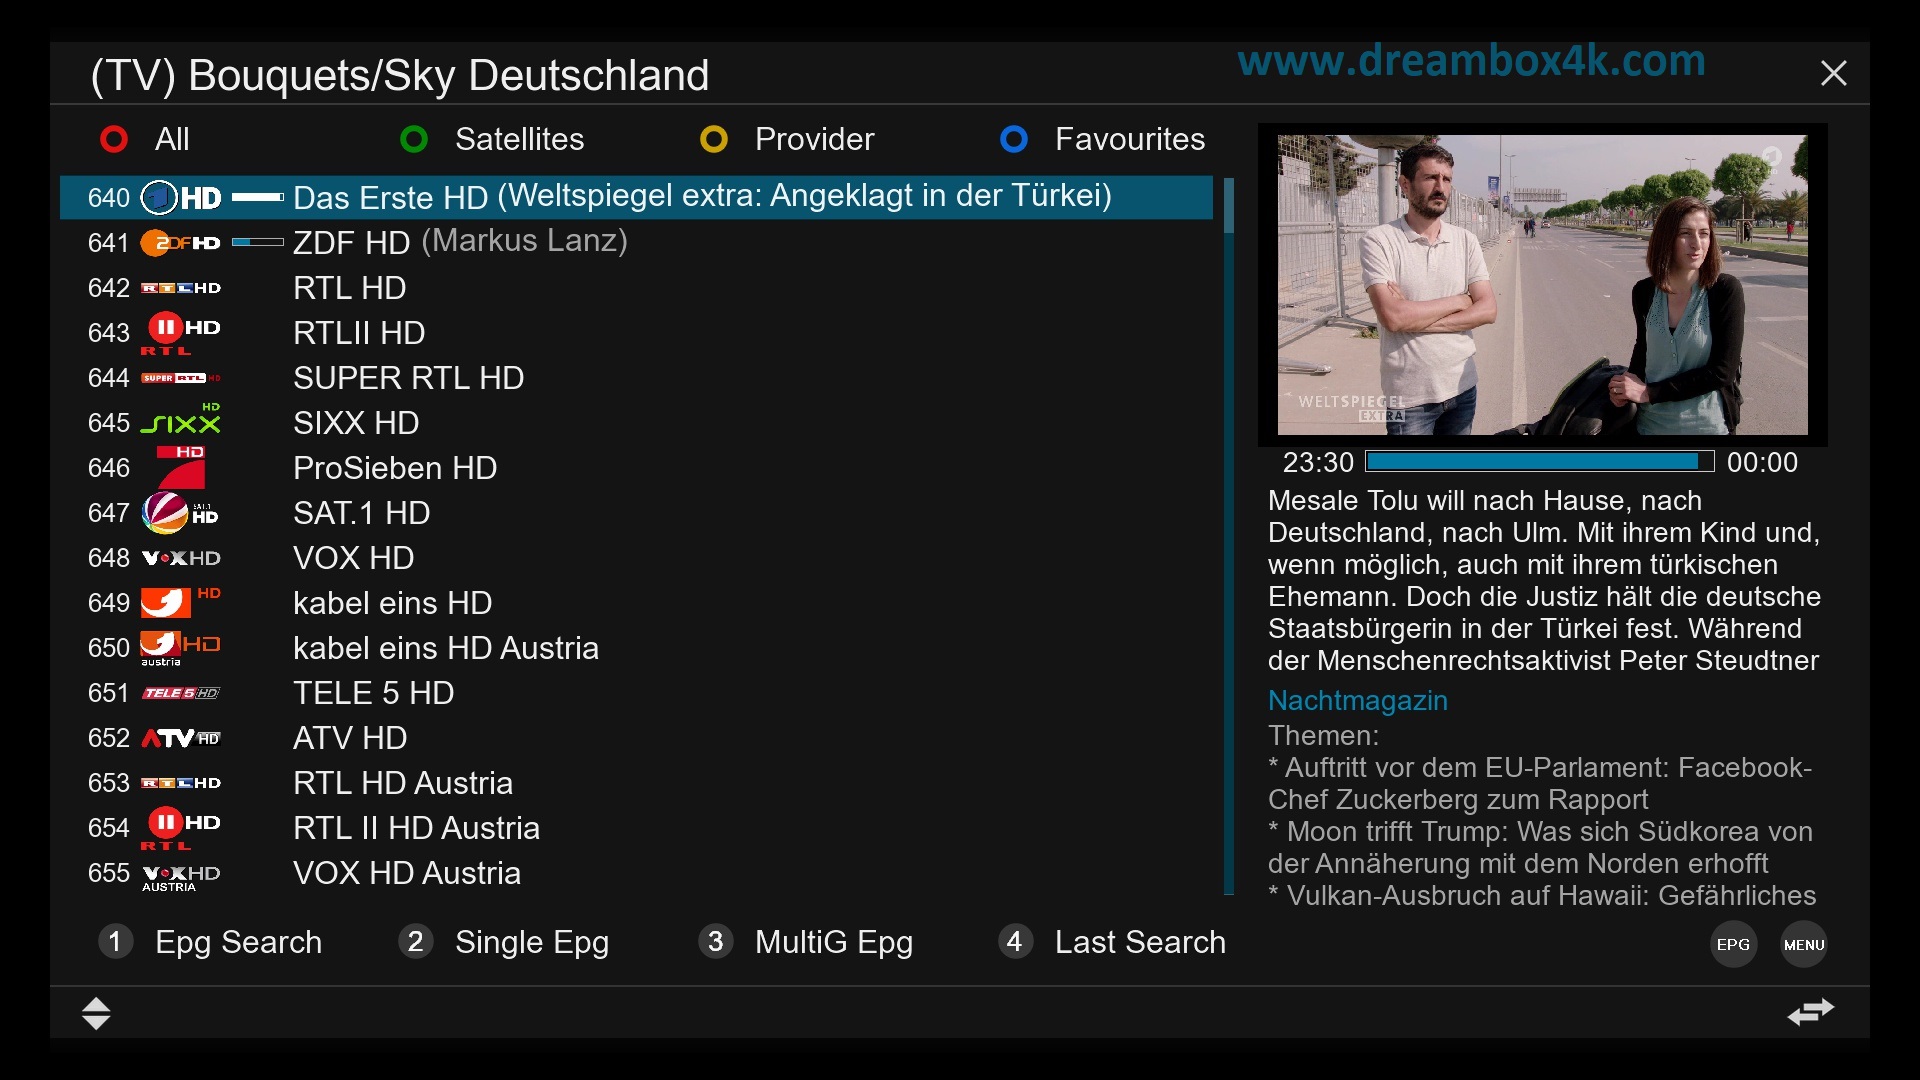Select the red All option
The height and width of the screenshot is (1080, 1920).
(145, 139)
